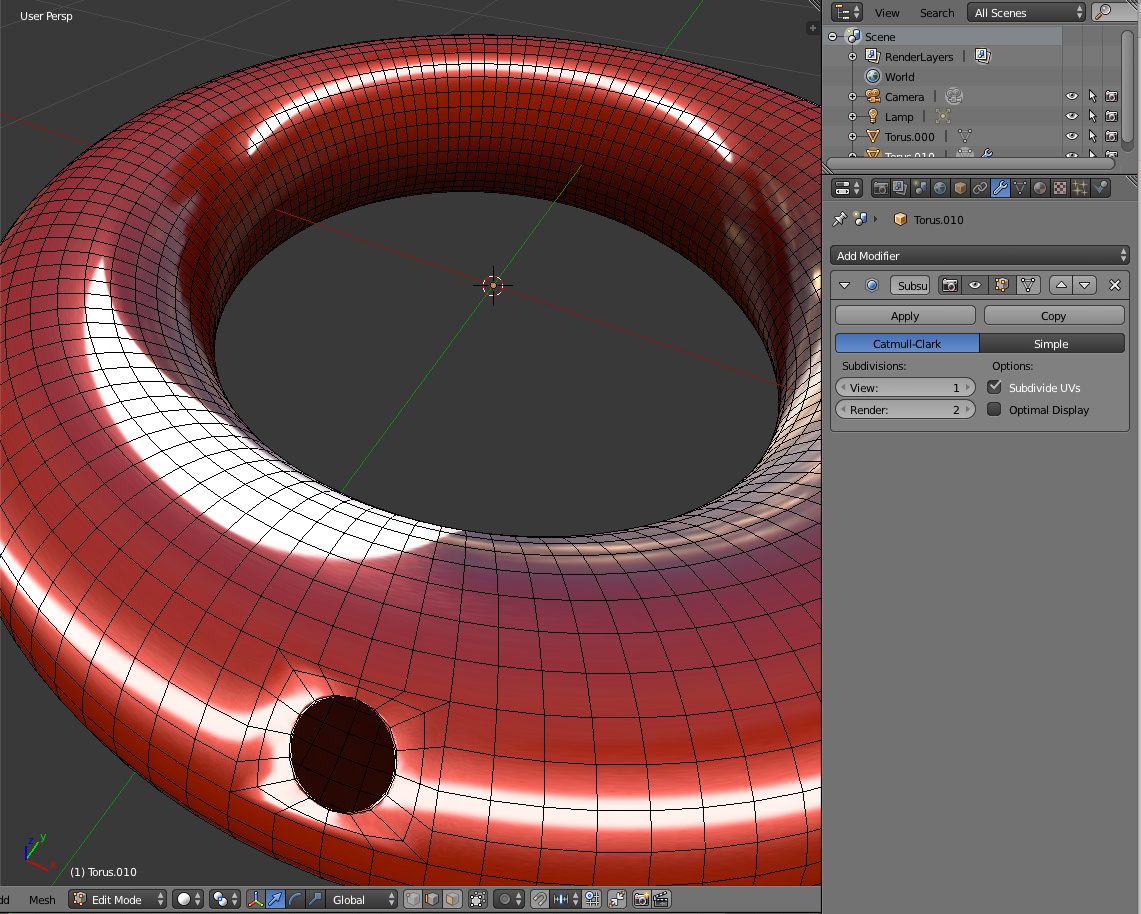This screenshot has width=1141, height=914.
Task: Open the Object Constraints chain icon
Action: [981, 188]
